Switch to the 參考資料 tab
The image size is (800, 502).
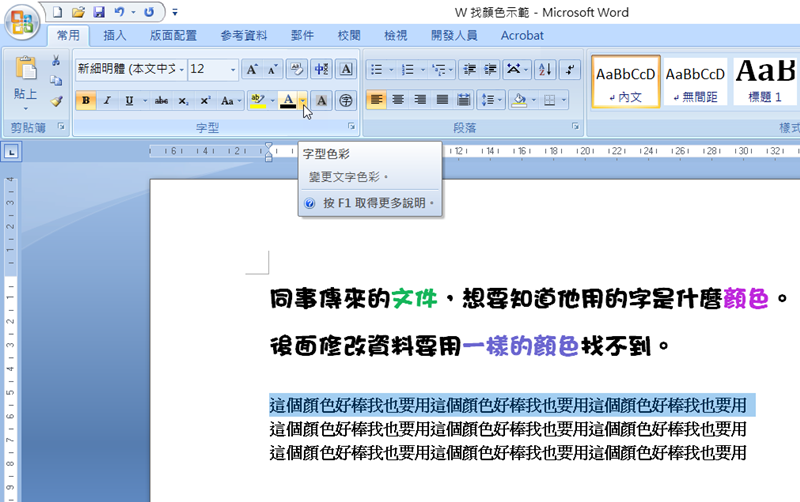click(243, 35)
